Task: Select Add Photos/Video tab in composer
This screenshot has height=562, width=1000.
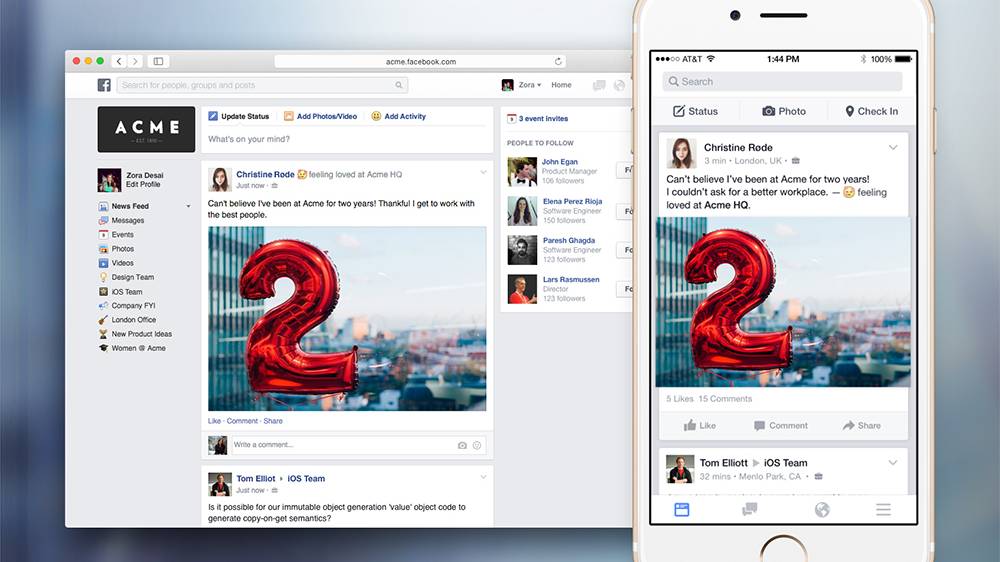Action: [x=320, y=117]
